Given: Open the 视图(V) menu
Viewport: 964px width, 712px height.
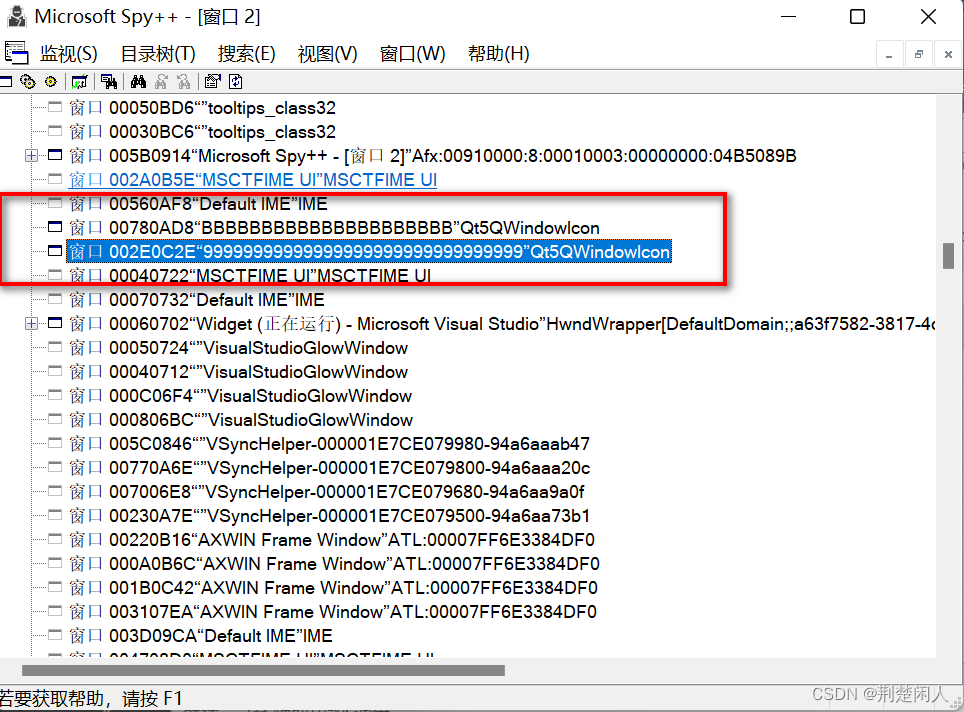Looking at the screenshot, I should [x=327, y=54].
